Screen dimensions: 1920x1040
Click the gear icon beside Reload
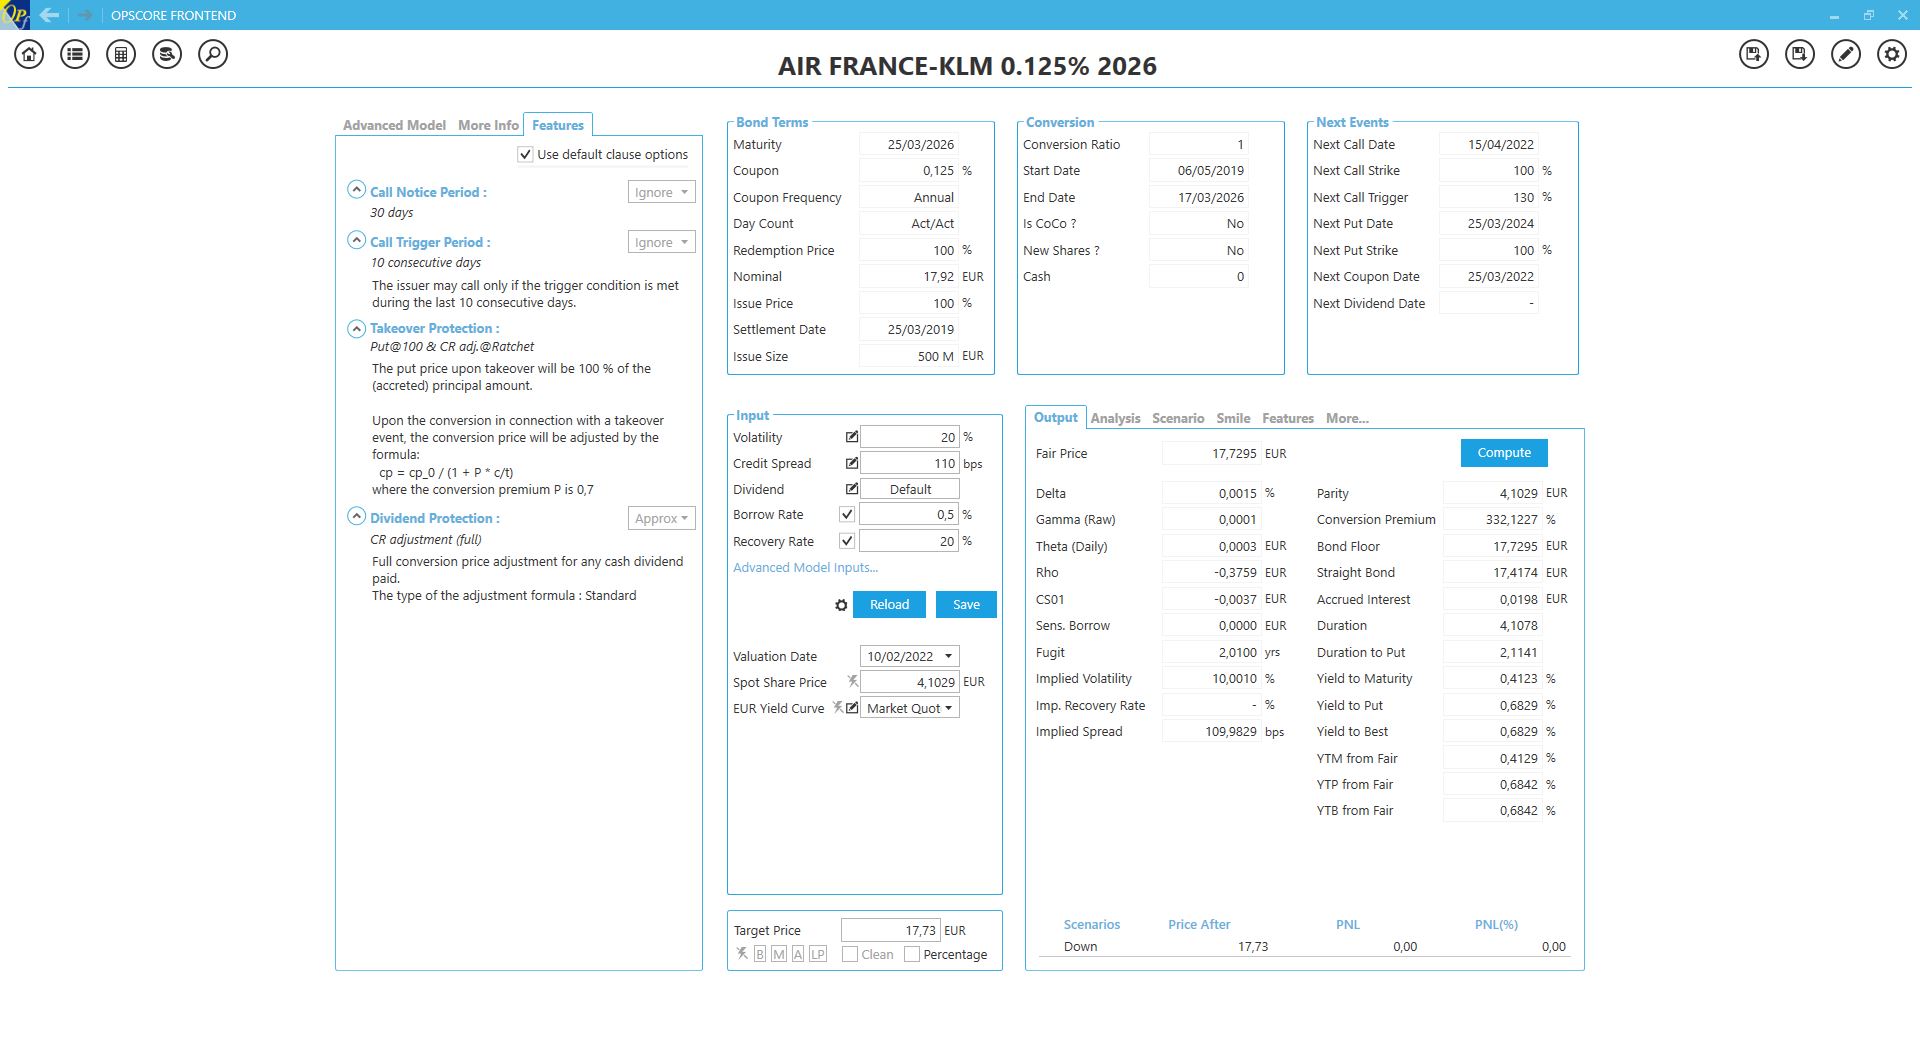coord(841,605)
